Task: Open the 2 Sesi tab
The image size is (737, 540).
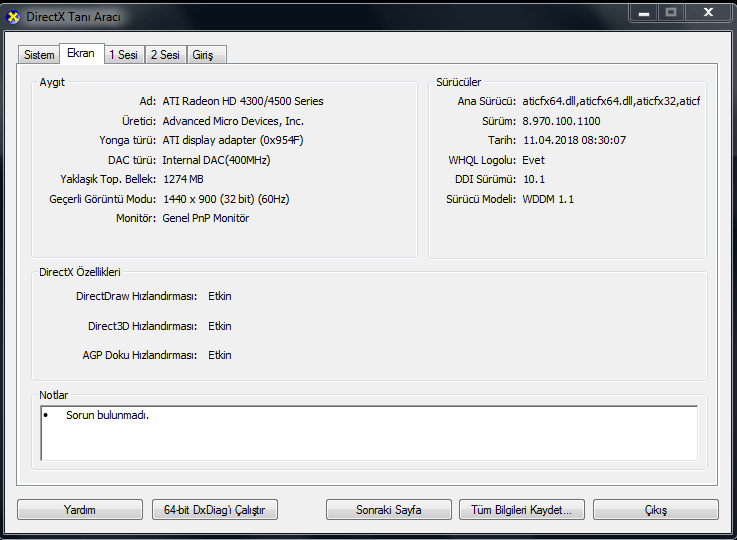Action: pos(165,55)
